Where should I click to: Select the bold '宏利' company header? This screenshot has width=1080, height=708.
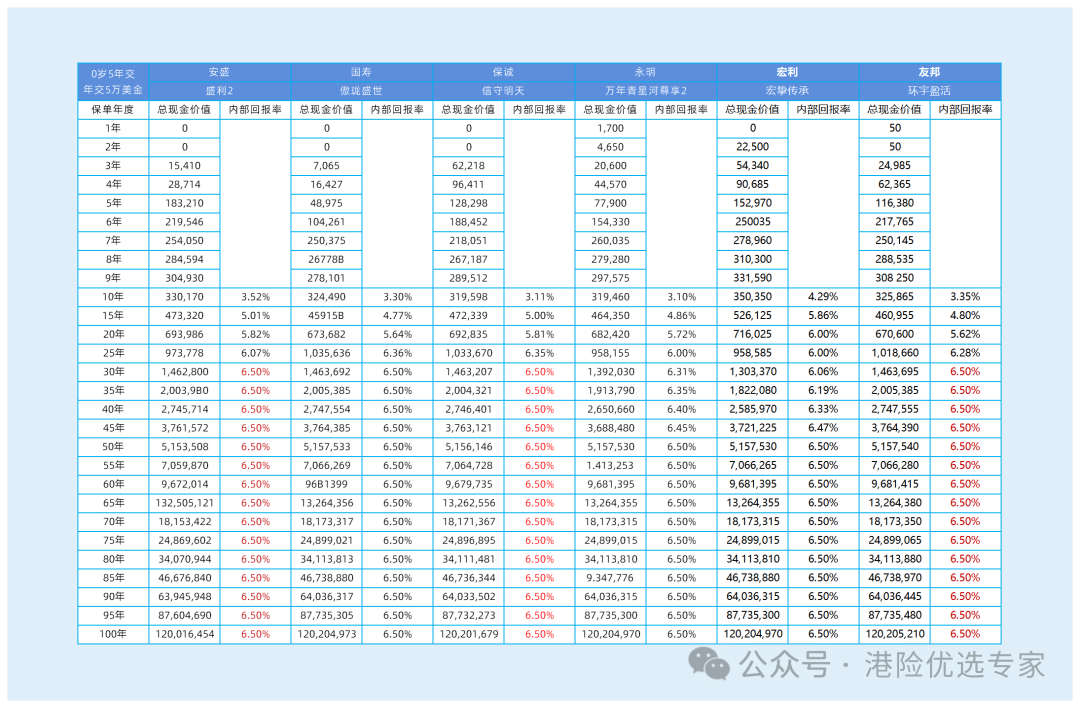tap(787, 72)
